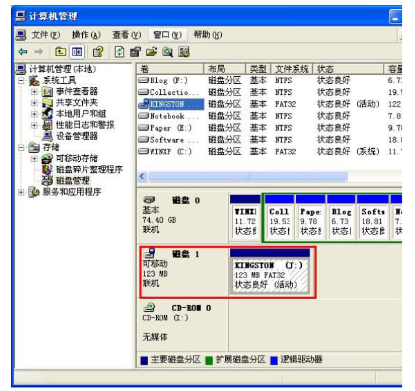The height and width of the screenshot is (391, 415).
Task: Click the Refresh toolbar icon
Action: pyautogui.click(x=119, y=52)
